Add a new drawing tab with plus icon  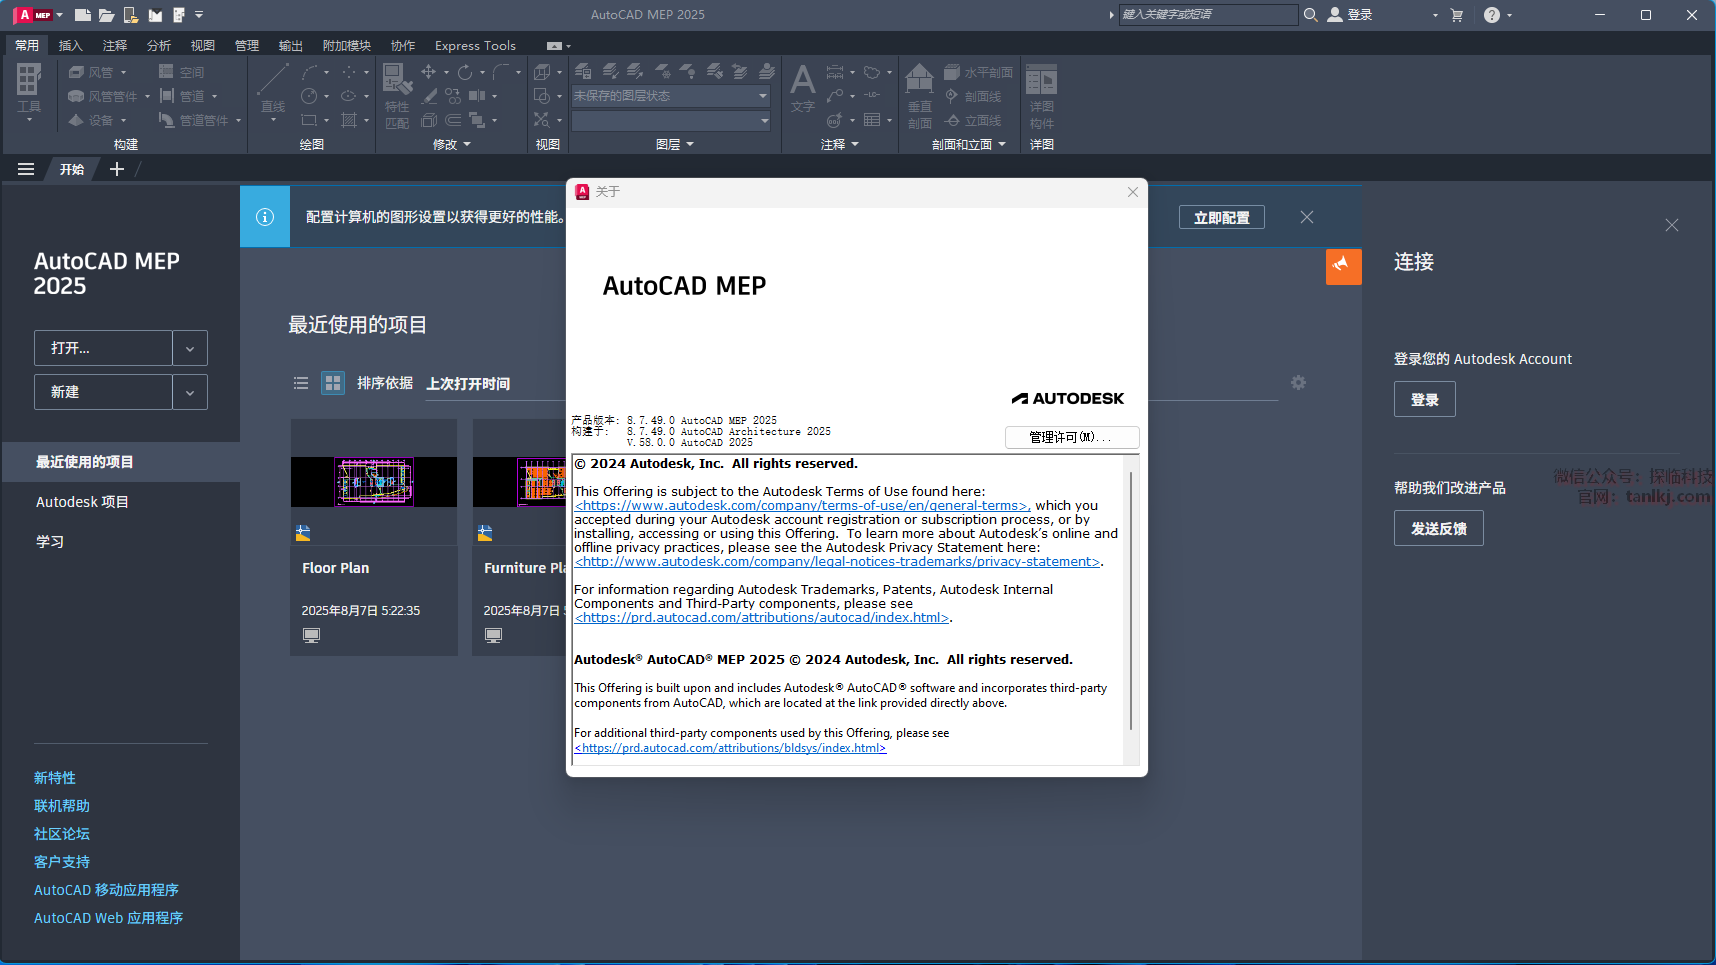coord(117,169)
